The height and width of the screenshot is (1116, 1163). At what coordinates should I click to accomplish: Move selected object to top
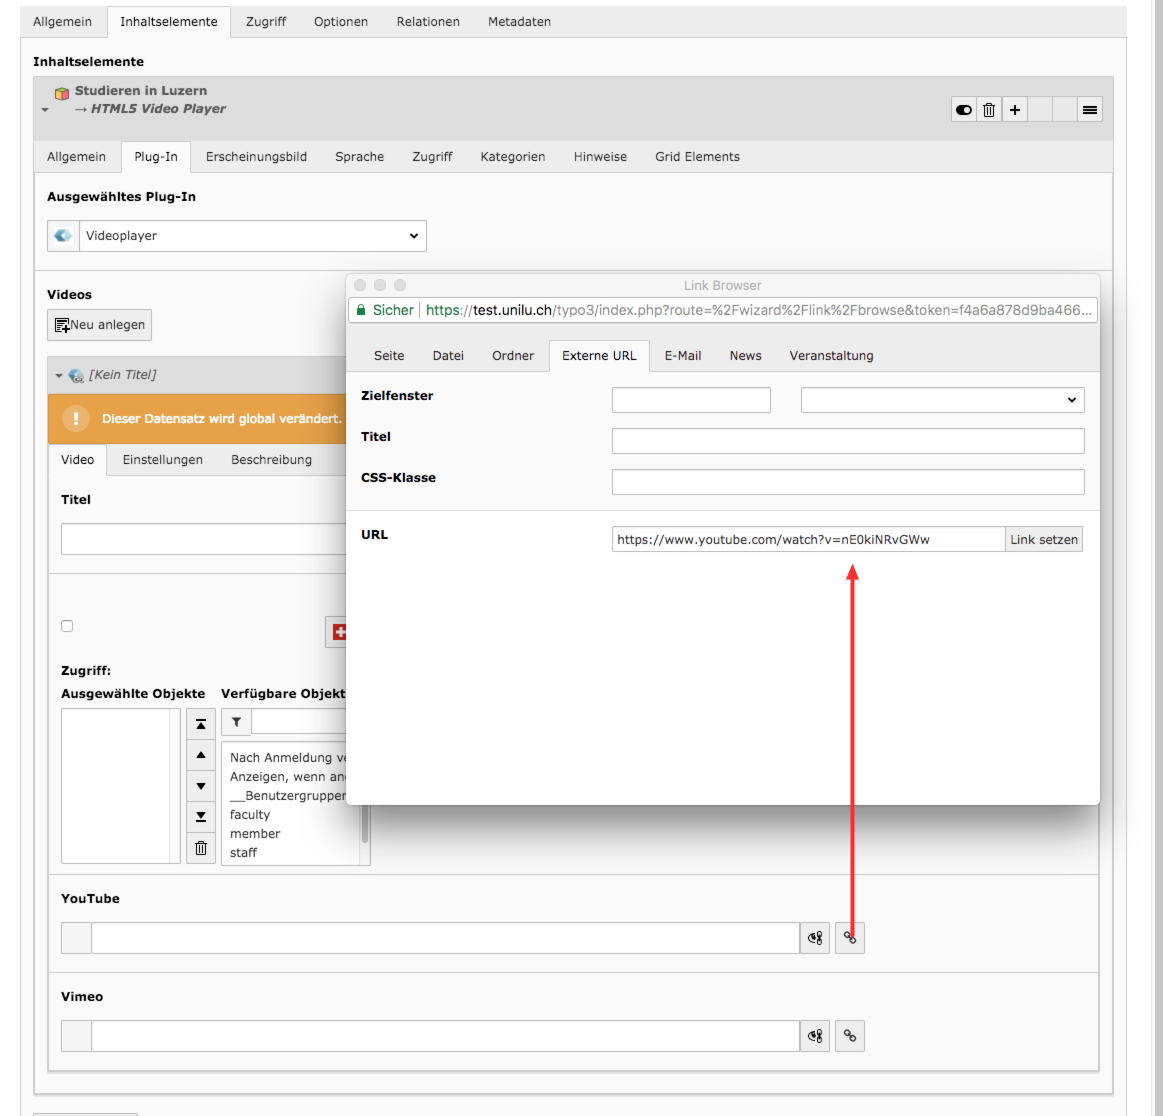coord(201,724)
